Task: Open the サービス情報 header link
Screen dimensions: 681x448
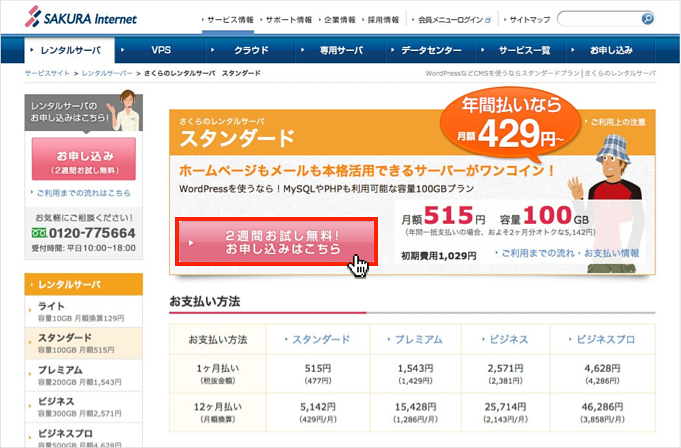Action: coord(228,20)
